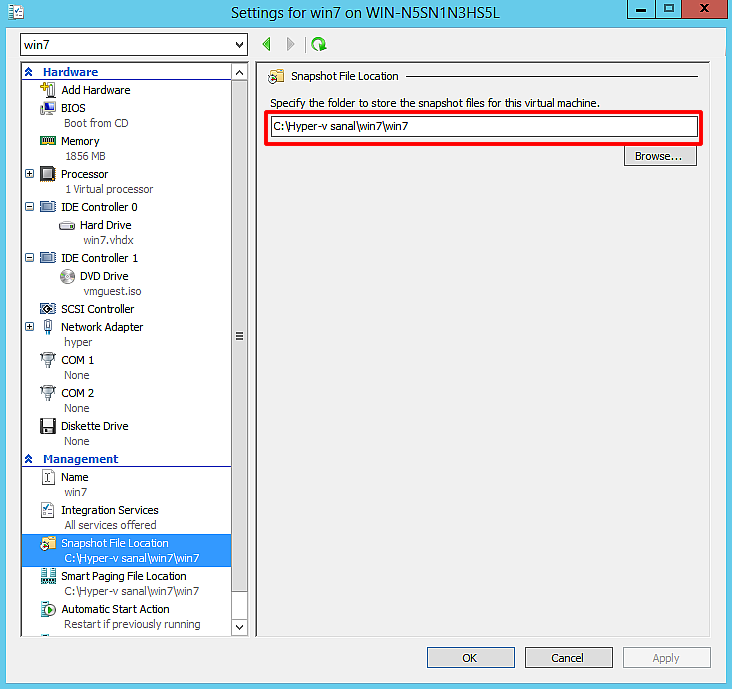Screen dimensions: 732x689
Task: Collapse the IDE Controller 0 node
Action: pyautogui.click(x=29, y=206)
